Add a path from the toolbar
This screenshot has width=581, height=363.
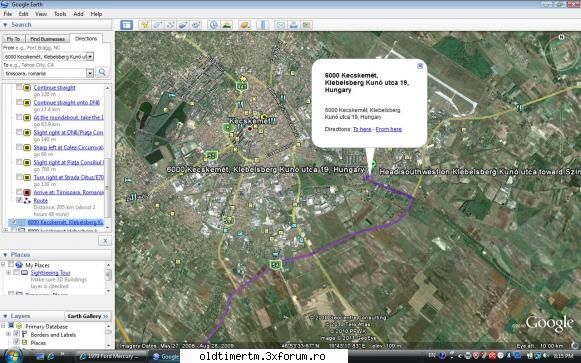tap(170, 25)
